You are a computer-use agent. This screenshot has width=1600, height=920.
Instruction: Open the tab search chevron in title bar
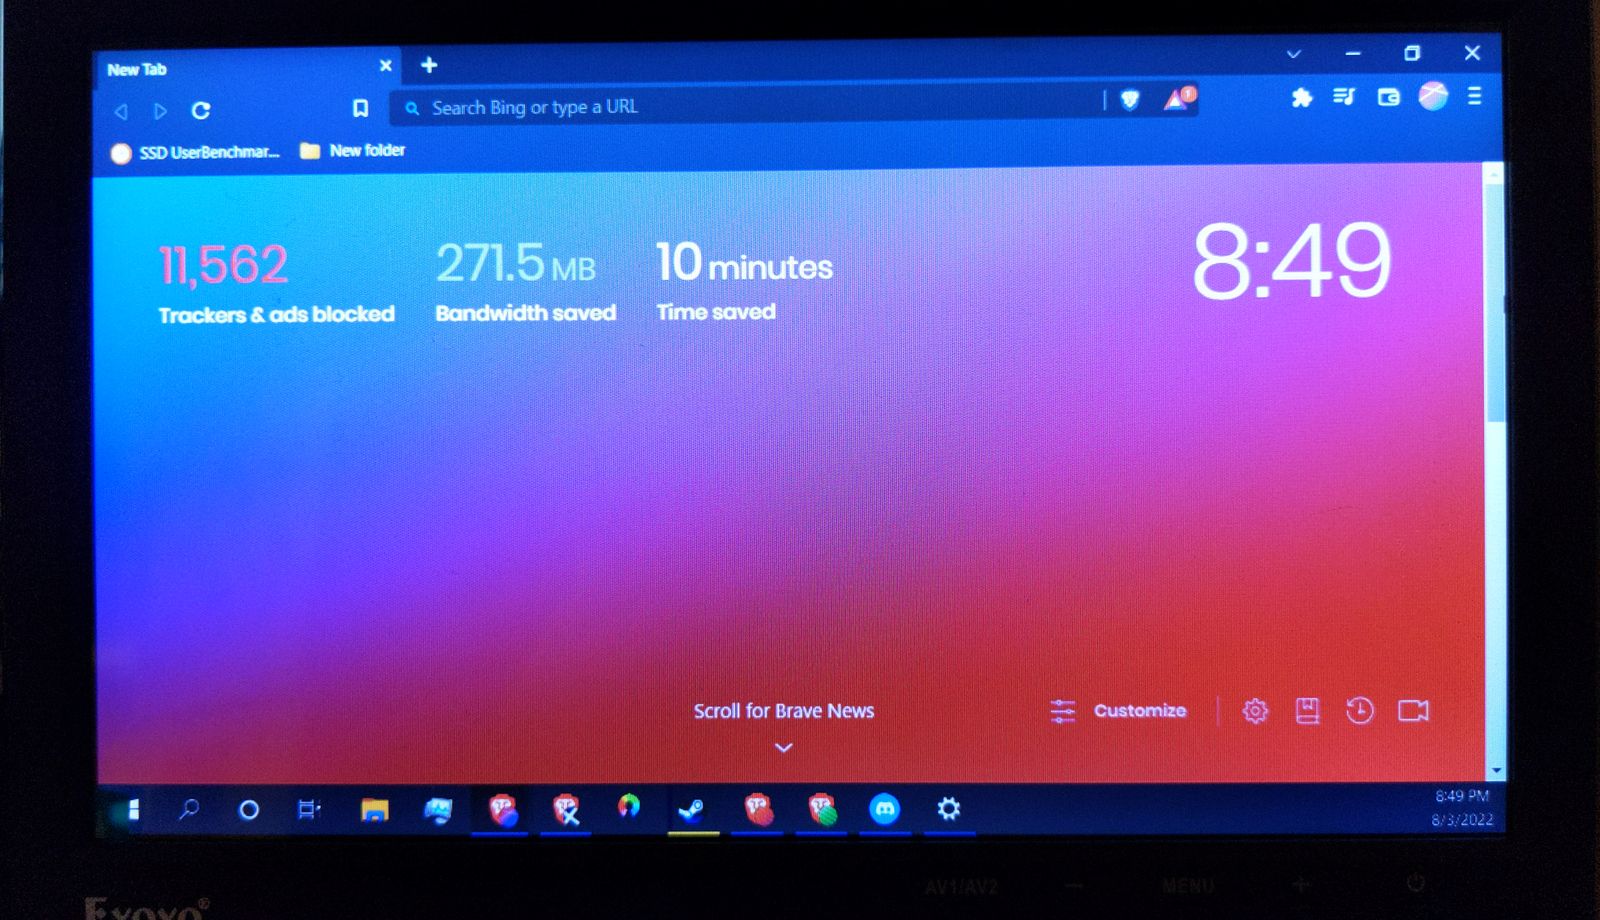click(1294, 54)
